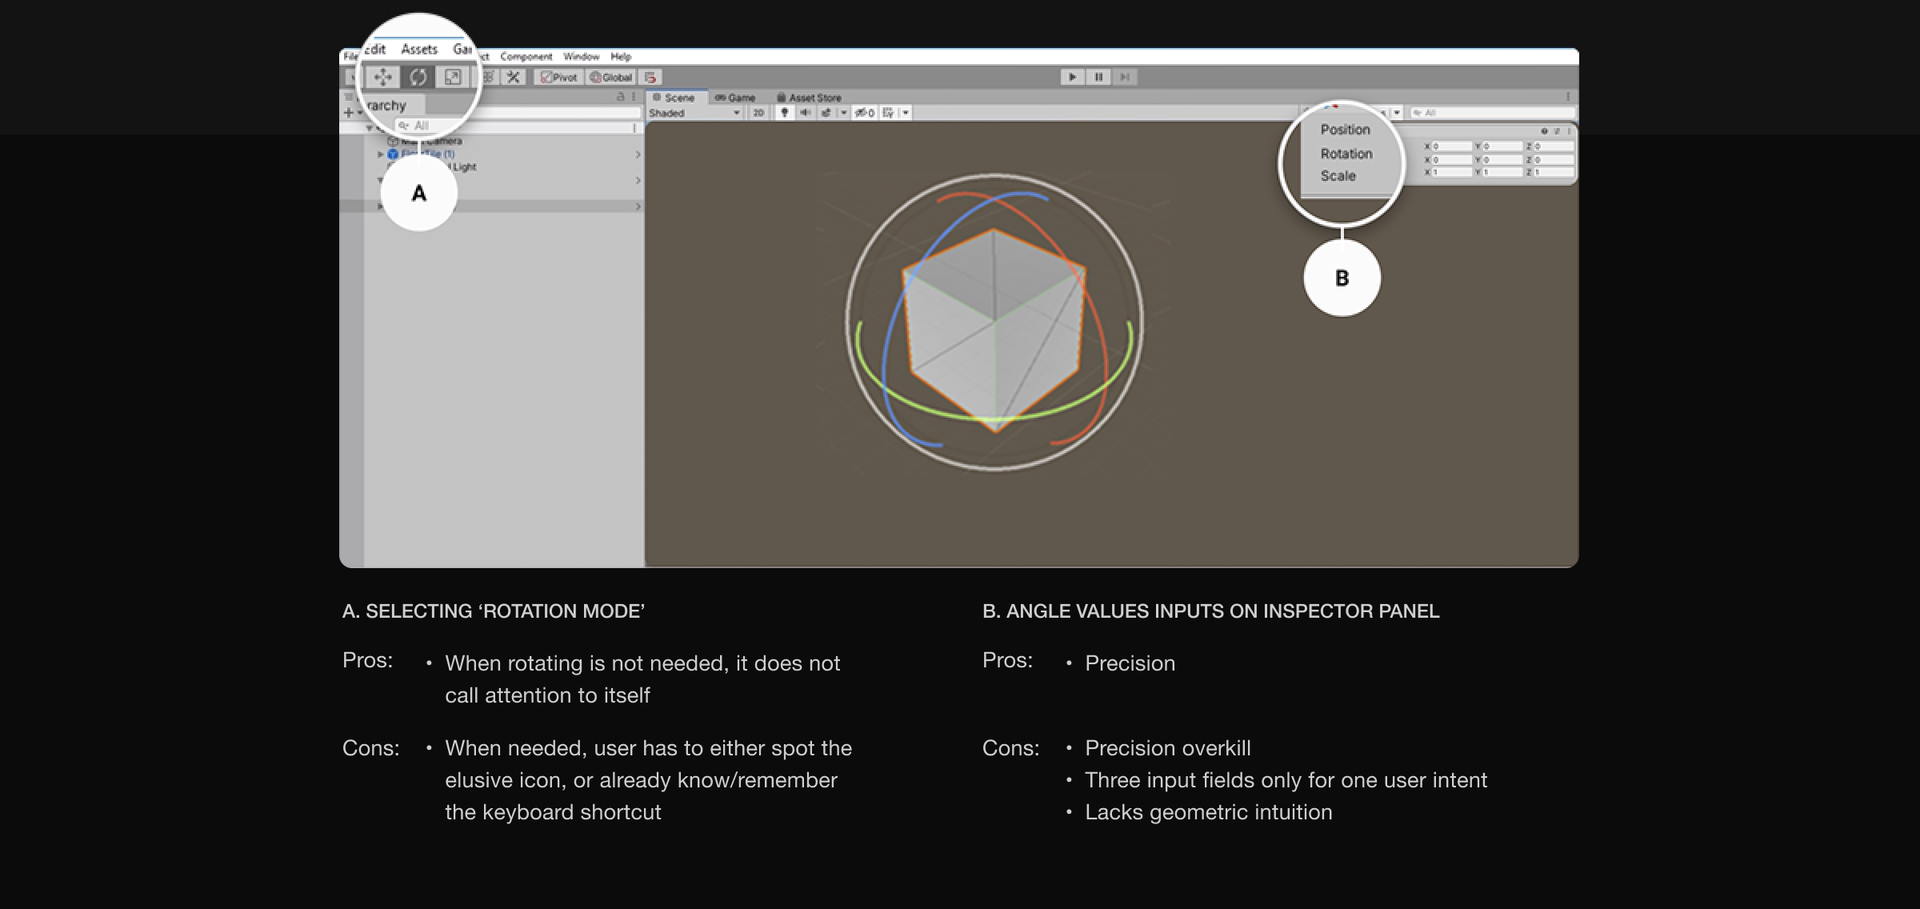Open the grid options dropdown arrow
This screenshot has height=909, width=1920.
point(906,113)
